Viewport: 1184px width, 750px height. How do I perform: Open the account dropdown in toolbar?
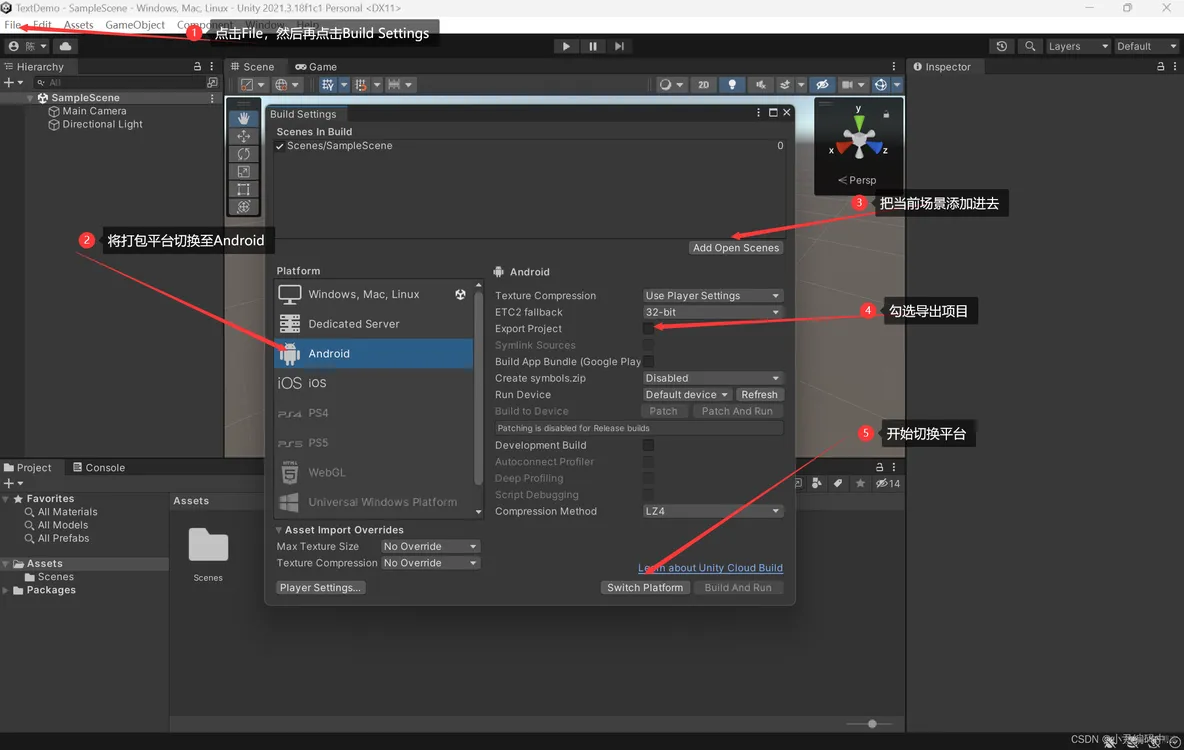click(x=28, y=46)
